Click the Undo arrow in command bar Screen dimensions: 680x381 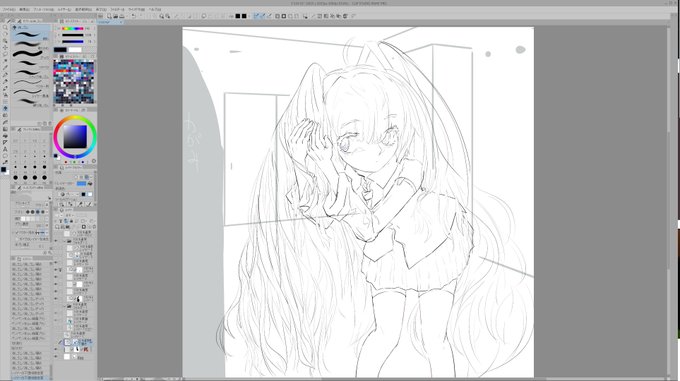[134, 16]
